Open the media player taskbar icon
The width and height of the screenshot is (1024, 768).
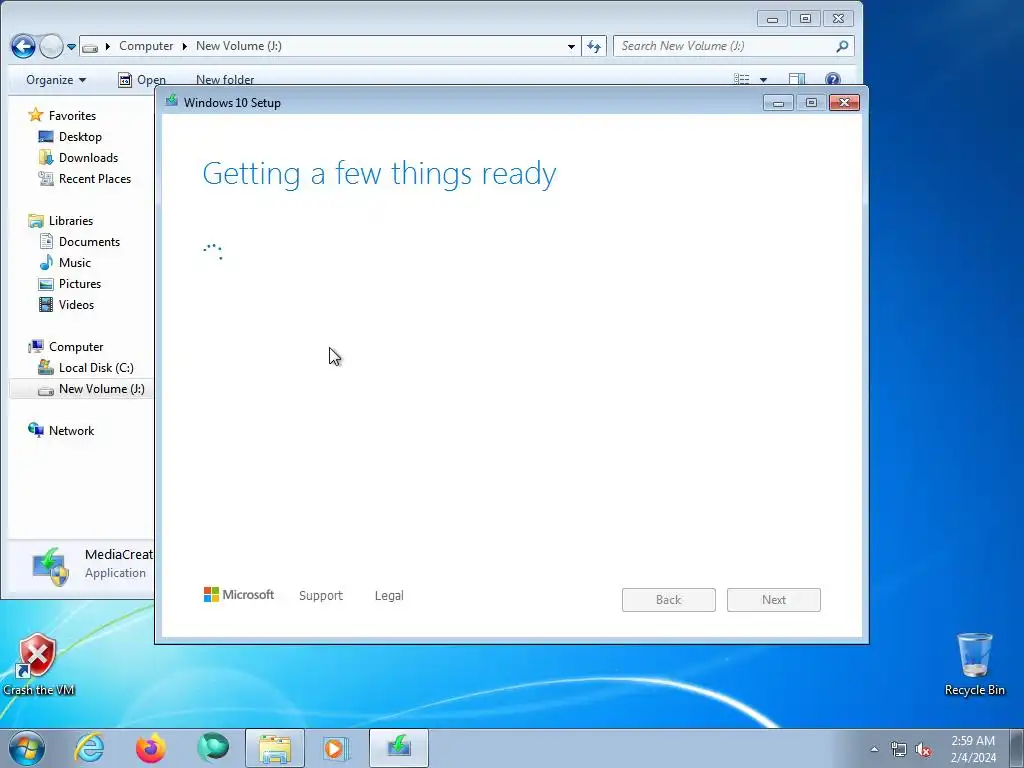(336, 748)
